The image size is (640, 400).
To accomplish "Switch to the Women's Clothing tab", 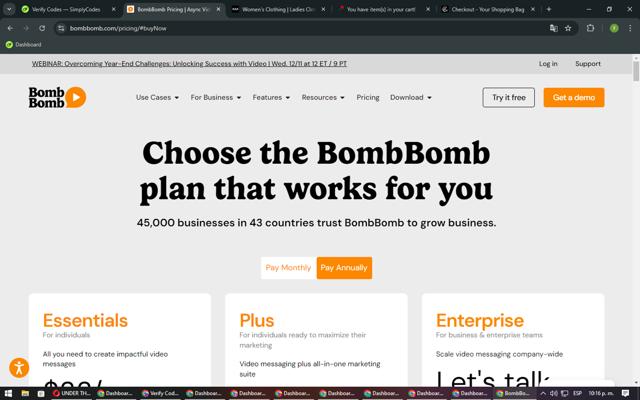I will [x=278, y=9].
